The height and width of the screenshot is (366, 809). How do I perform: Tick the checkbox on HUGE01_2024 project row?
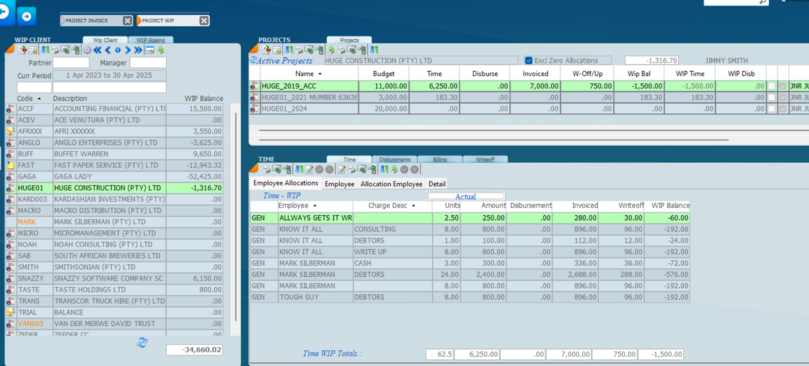pyautogui.click(x=771, y=109)
